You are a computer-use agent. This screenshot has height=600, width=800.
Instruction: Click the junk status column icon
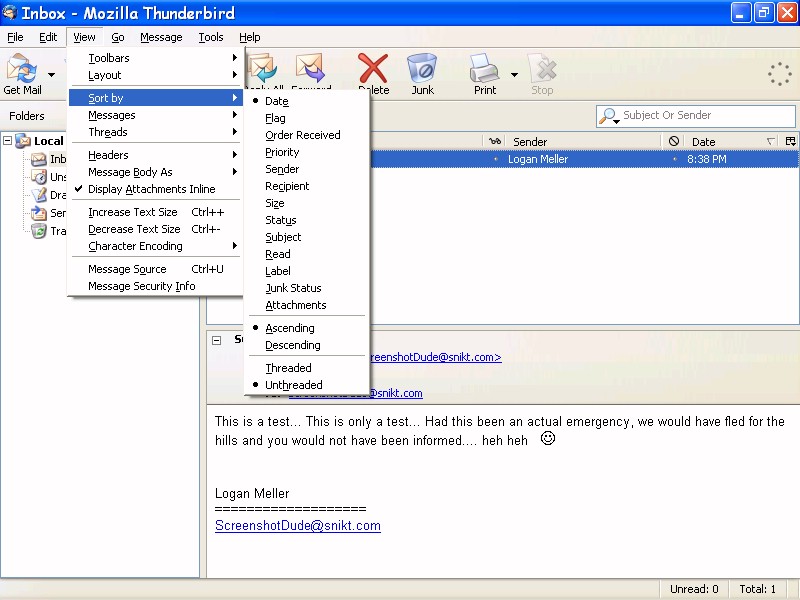(673, 141)
